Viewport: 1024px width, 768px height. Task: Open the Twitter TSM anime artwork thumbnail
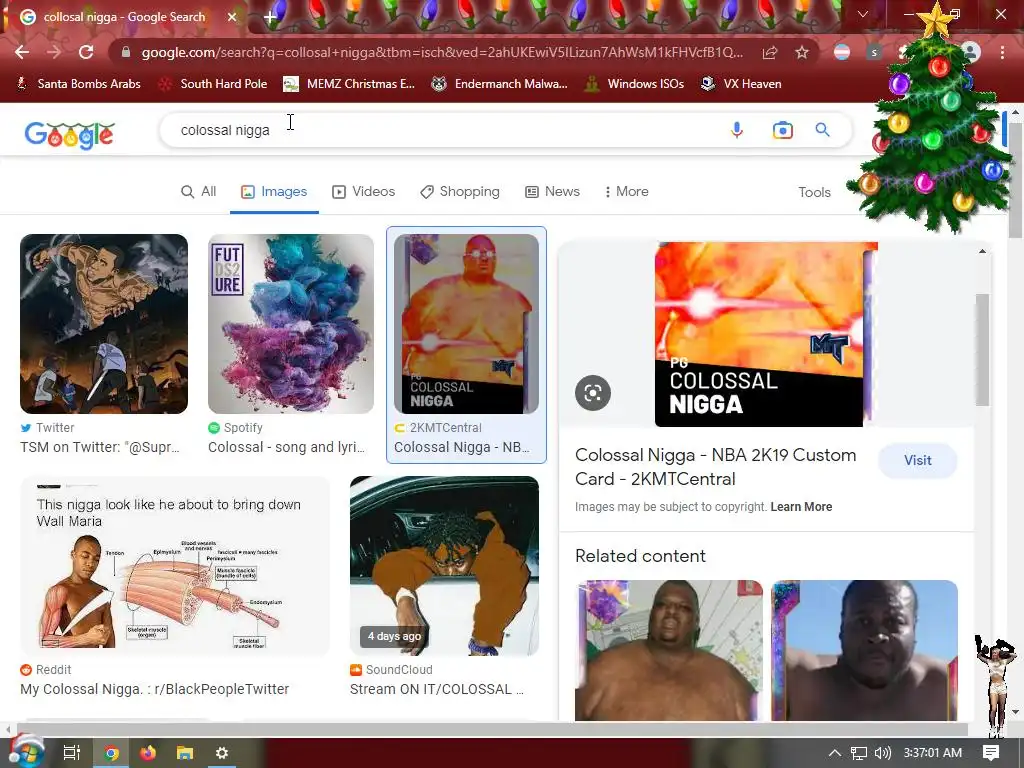pos(104,324)
